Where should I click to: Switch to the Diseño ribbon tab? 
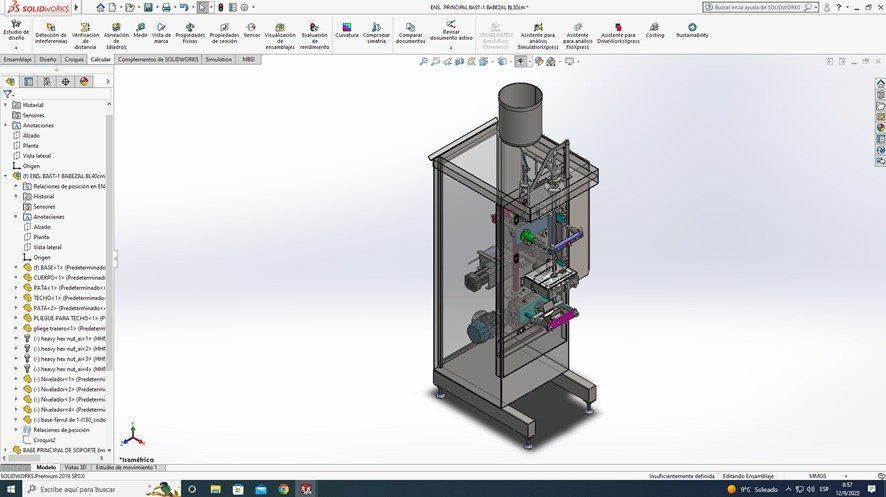tap(48, 59)
